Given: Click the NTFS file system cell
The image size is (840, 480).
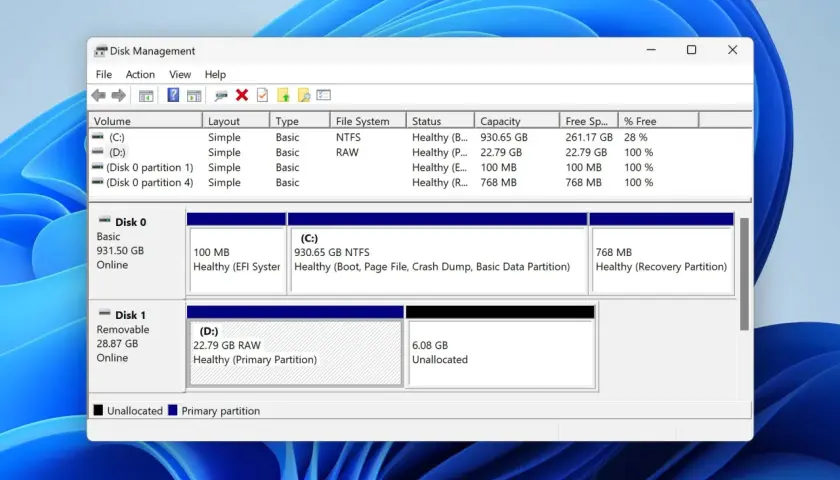Looking at the screenshot, I should pos(348,137).
